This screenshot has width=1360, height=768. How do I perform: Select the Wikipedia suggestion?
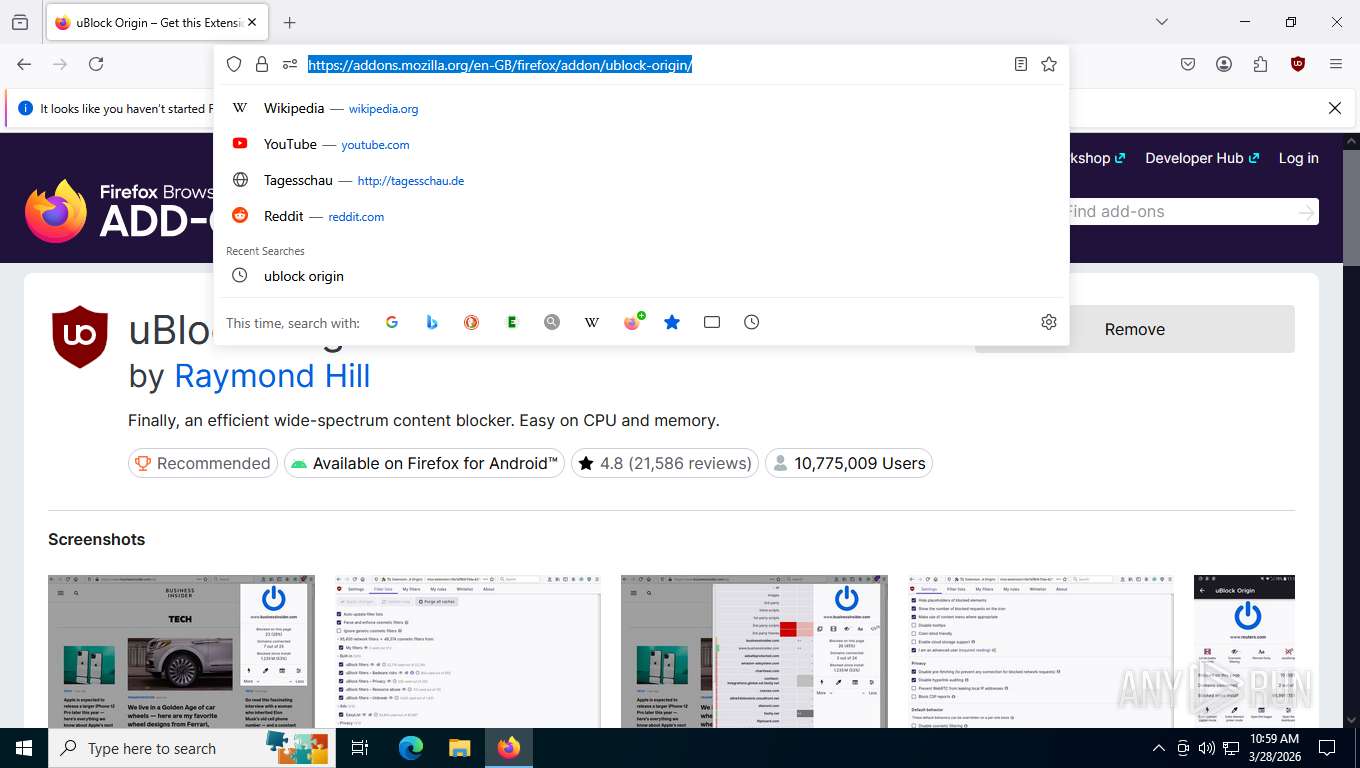click(641, 108)
